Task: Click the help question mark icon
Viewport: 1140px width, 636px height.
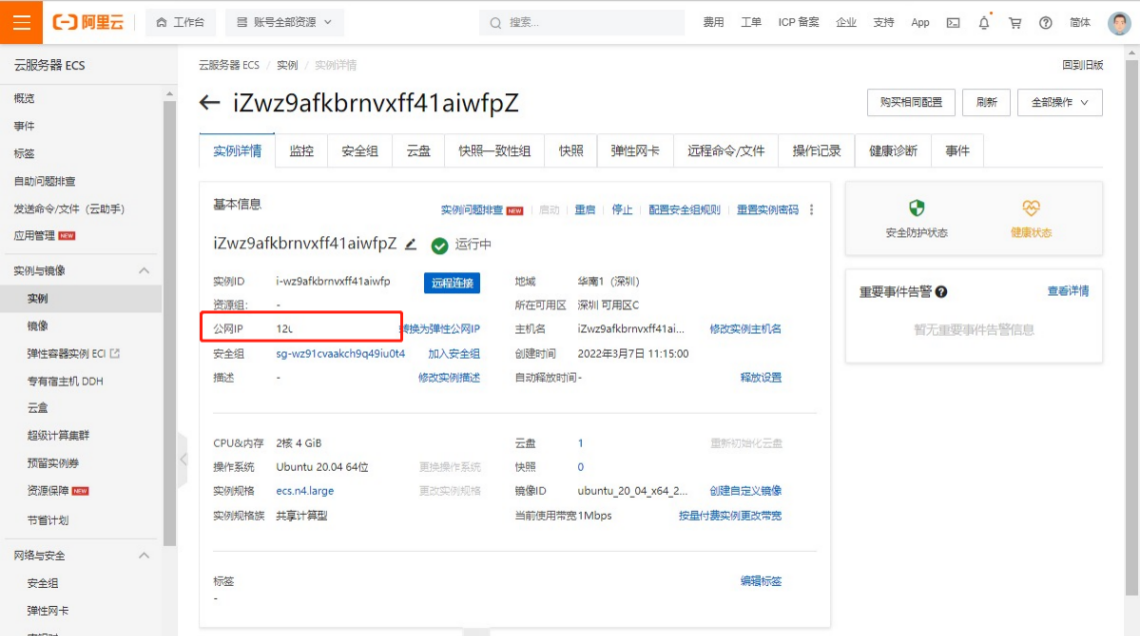Action: tap(1046, 22)
